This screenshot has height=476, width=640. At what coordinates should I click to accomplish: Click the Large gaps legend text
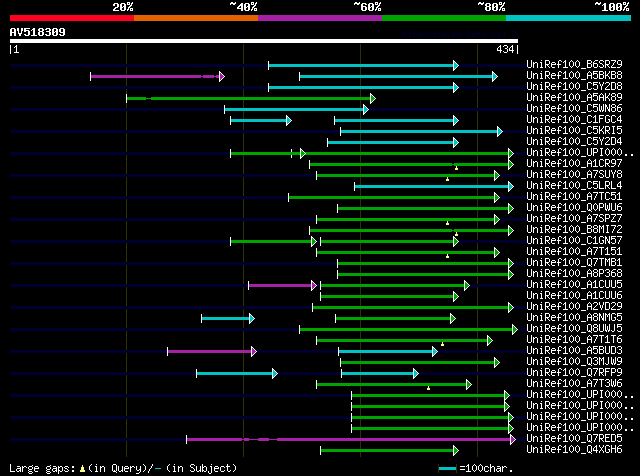(123, 468)
